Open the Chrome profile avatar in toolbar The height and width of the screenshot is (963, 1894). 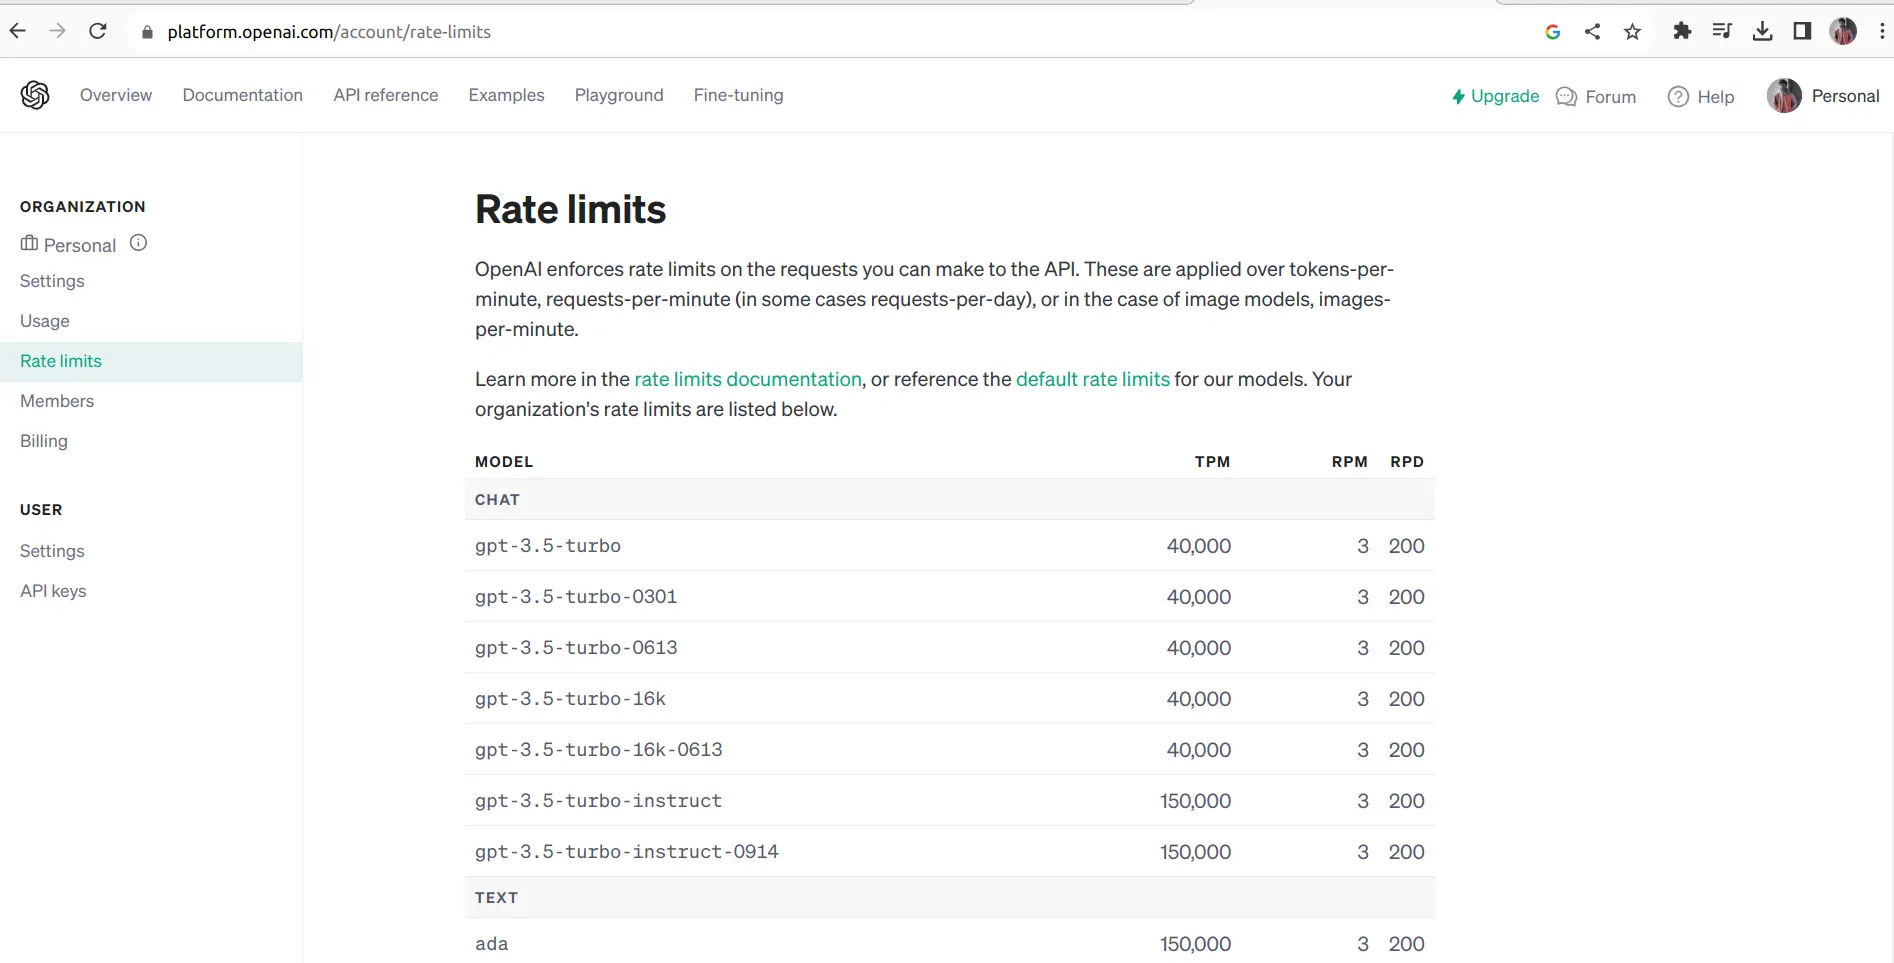tap(1843, 31)
